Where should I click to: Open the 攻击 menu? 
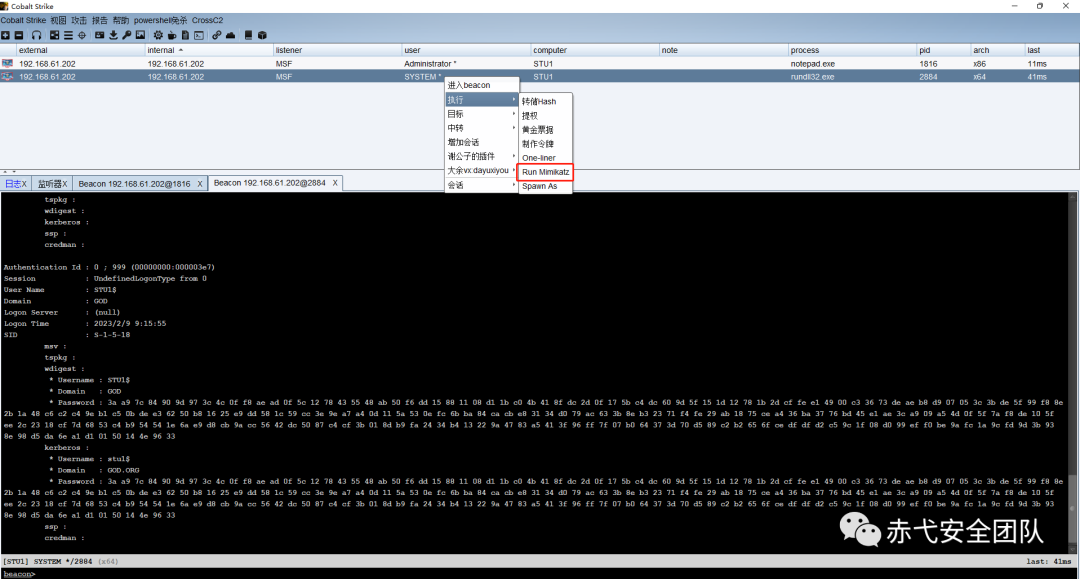tap(79, 21)
